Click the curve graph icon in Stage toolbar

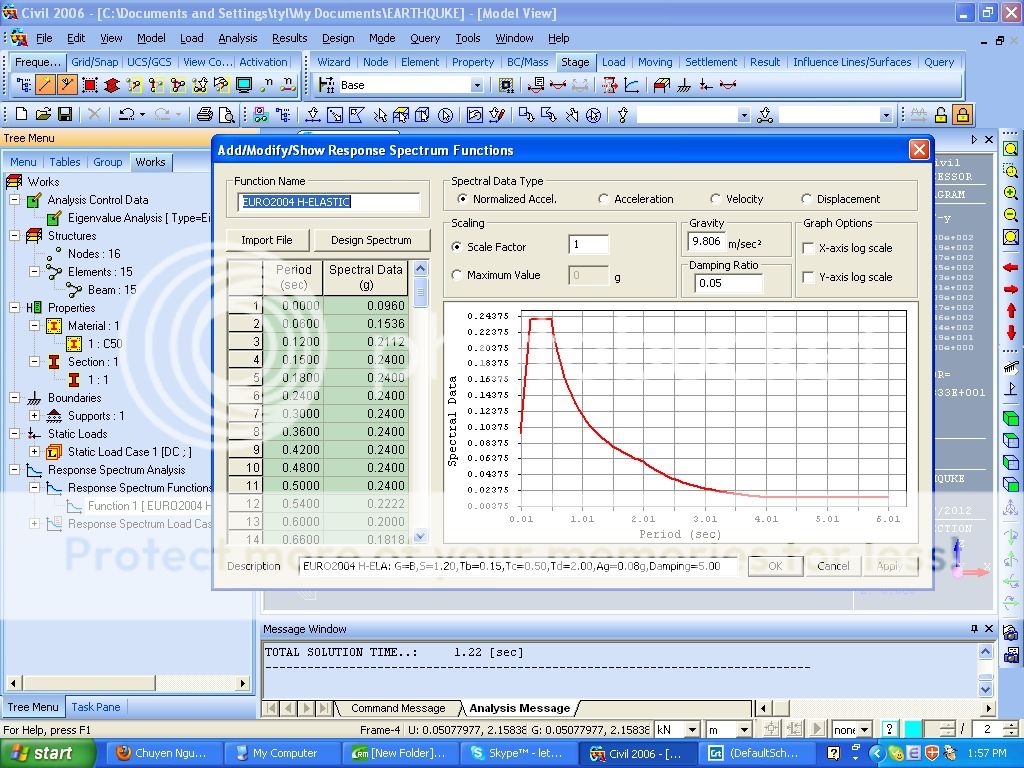632,85
